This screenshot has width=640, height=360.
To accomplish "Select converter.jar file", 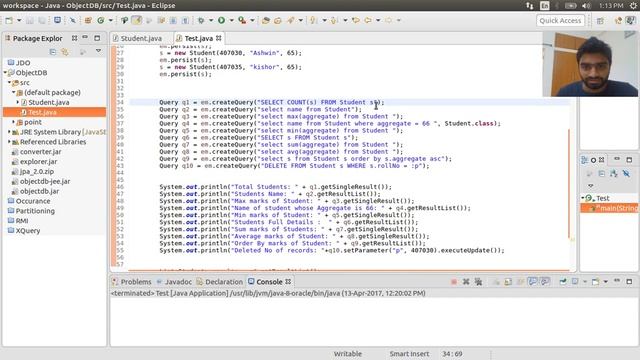I will point(36,152).
